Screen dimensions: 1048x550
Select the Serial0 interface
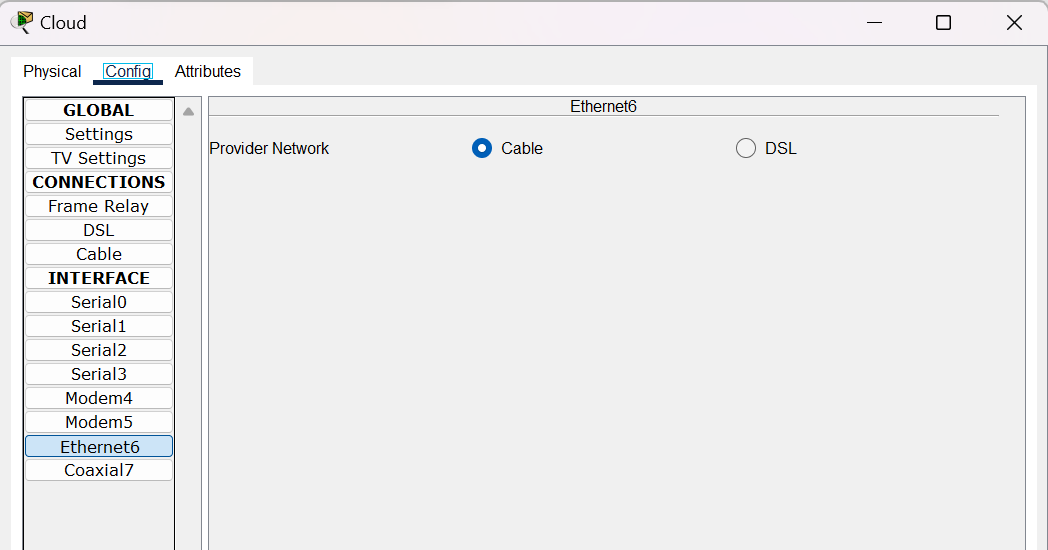pos(99,302)
